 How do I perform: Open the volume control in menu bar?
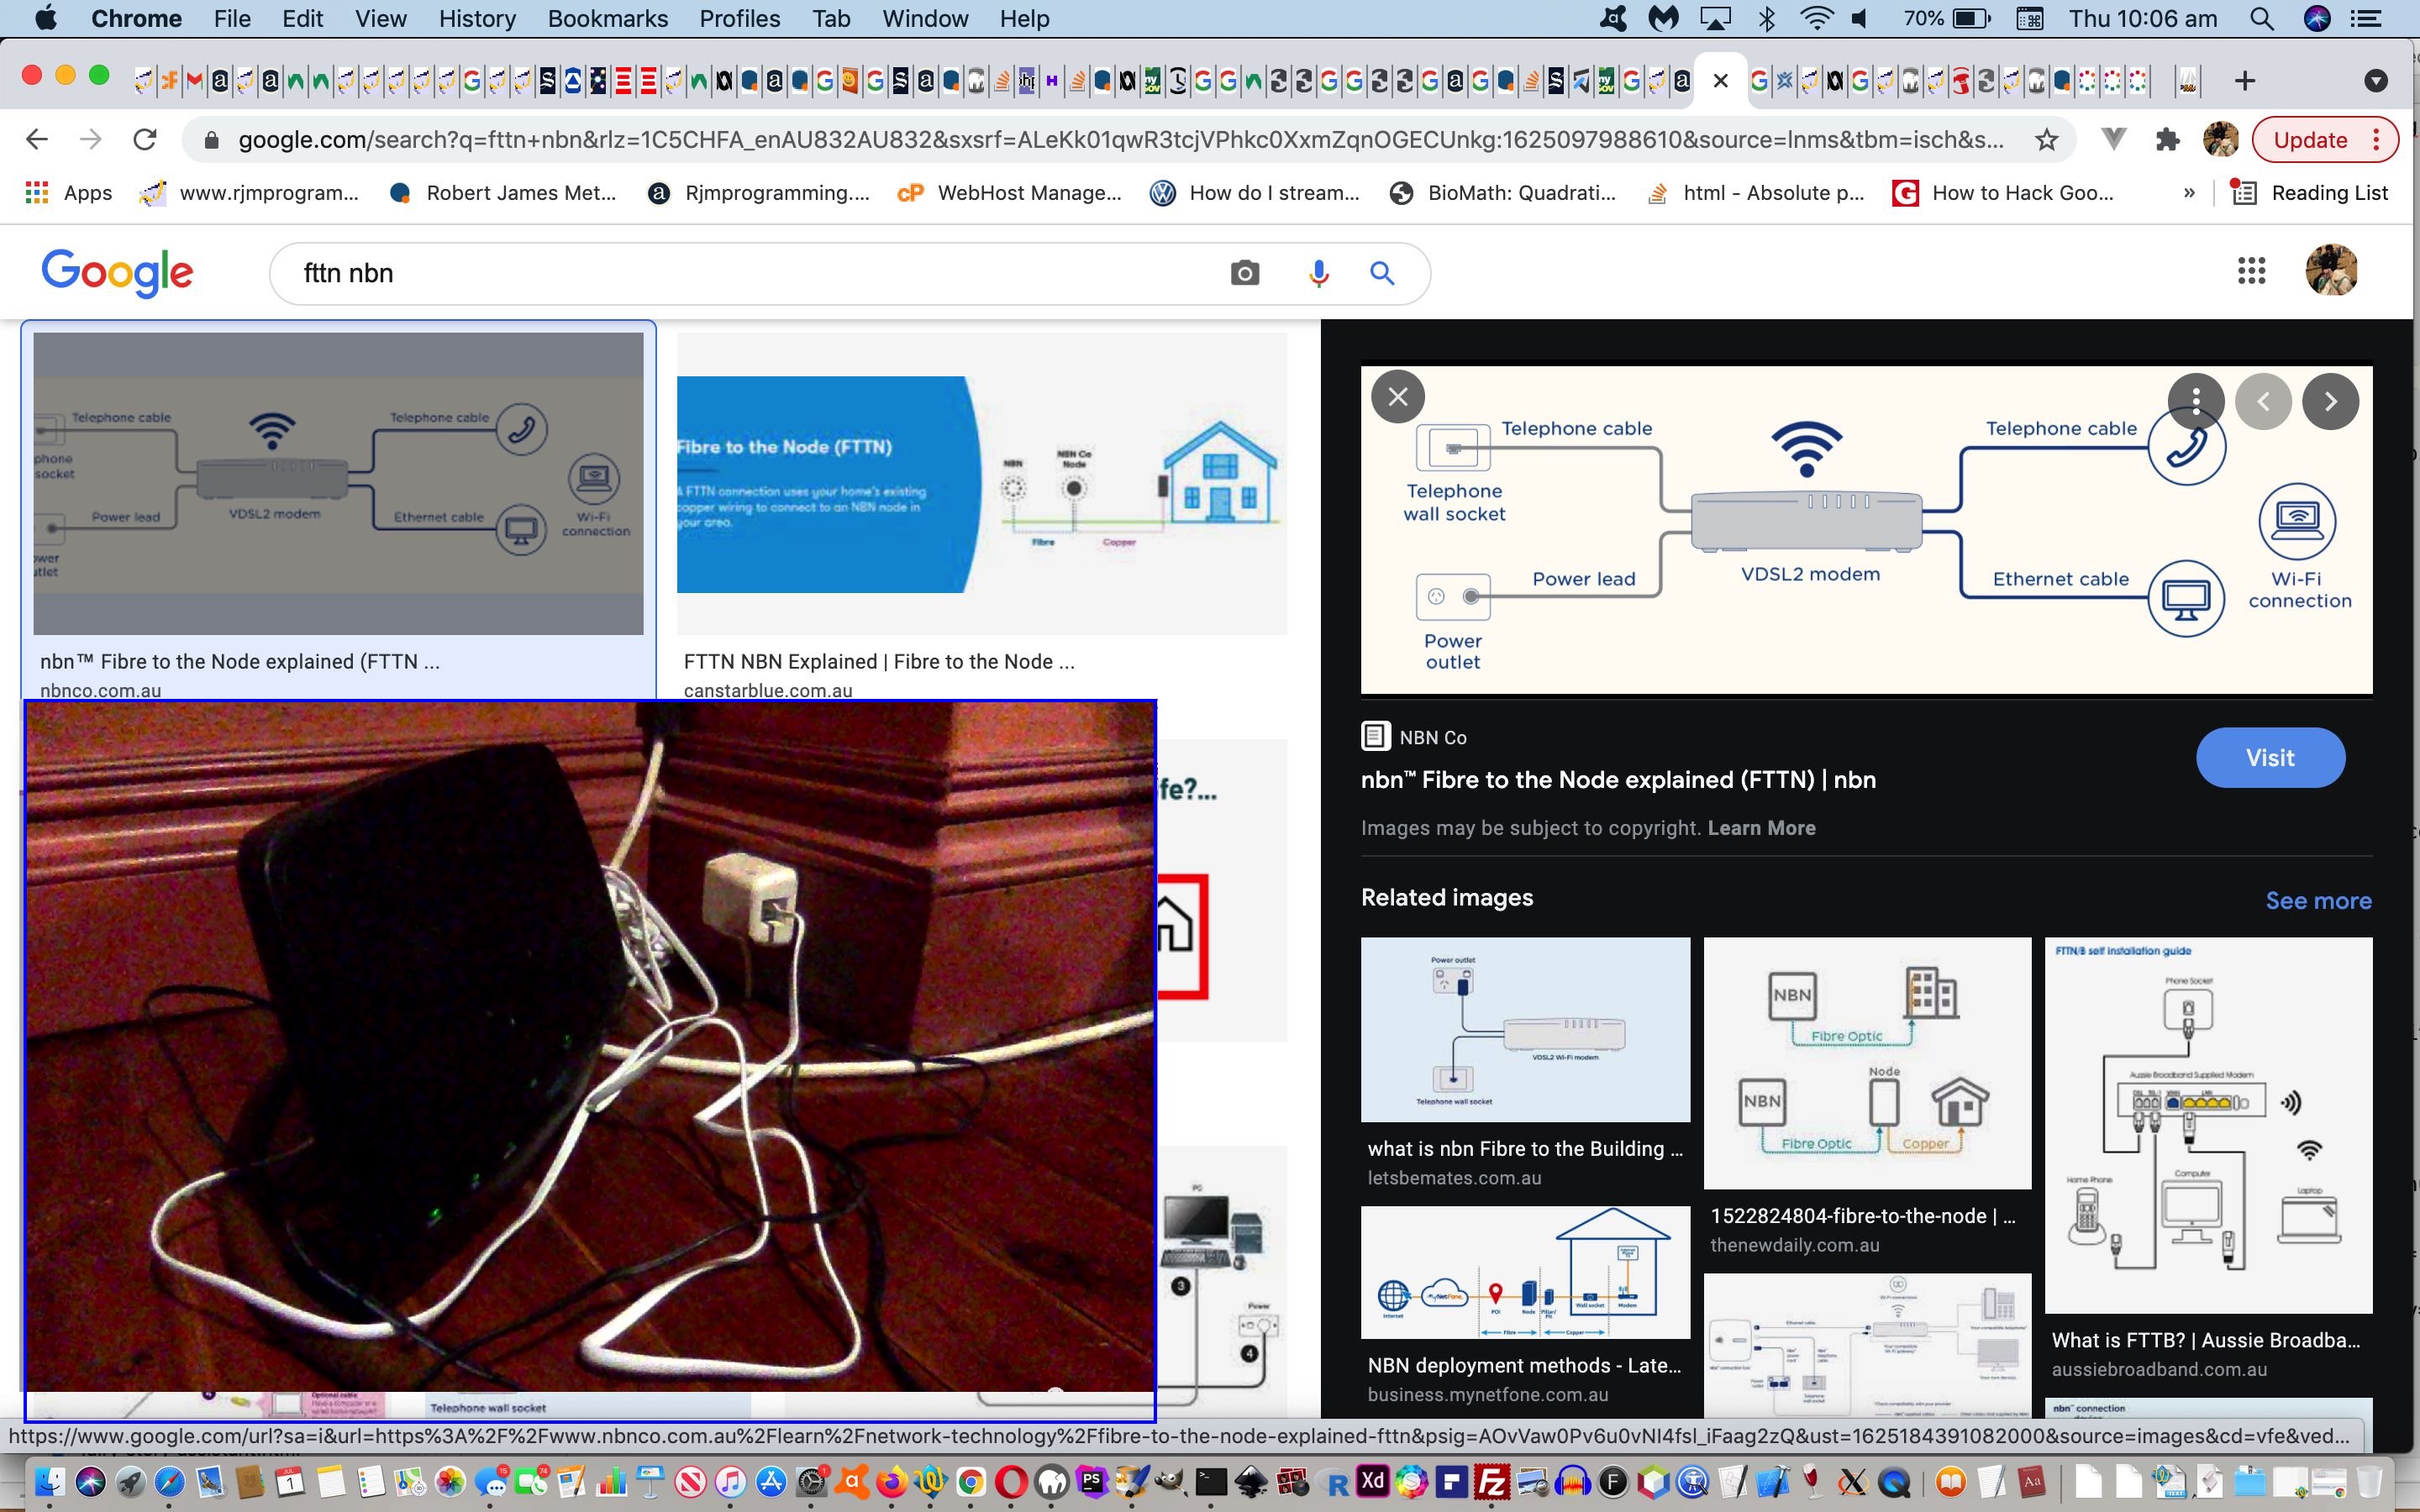point(1860,19)
